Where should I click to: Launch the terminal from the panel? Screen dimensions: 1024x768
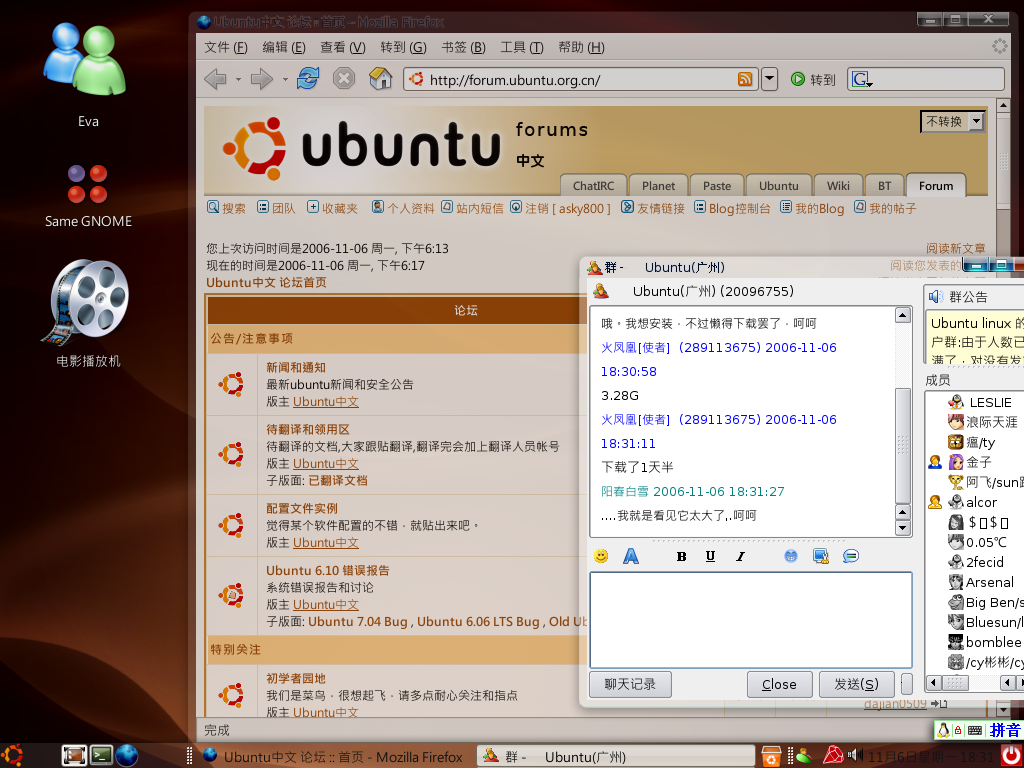[101, 756]
